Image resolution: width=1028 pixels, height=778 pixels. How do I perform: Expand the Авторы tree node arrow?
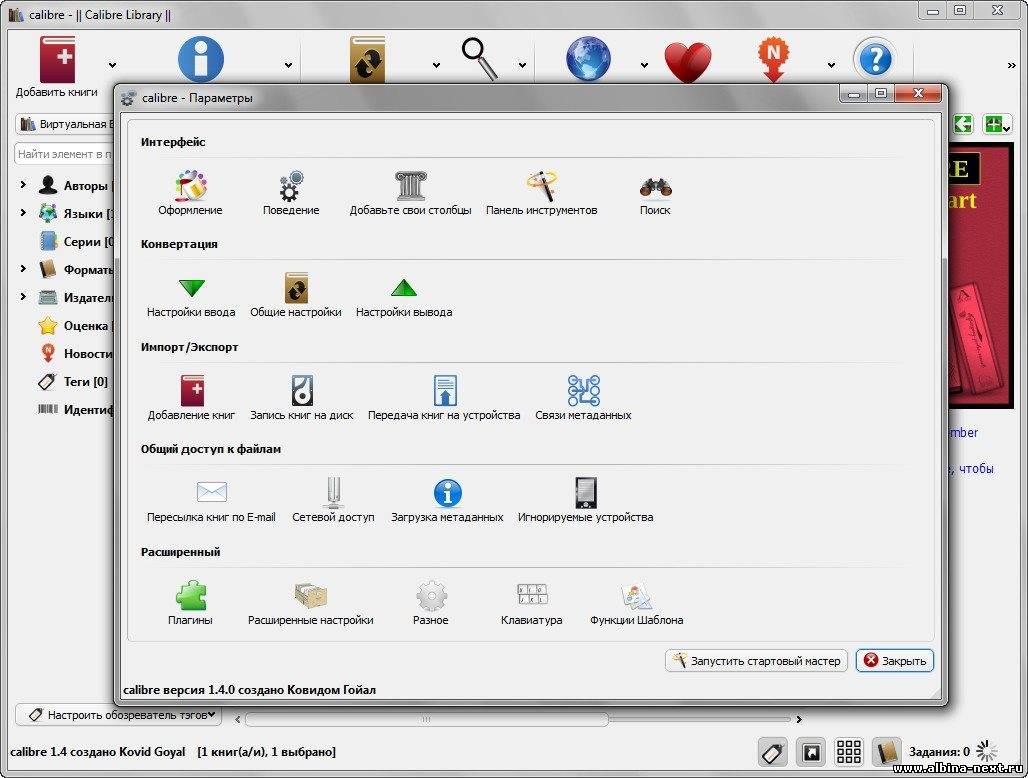[x=23, y=185]
